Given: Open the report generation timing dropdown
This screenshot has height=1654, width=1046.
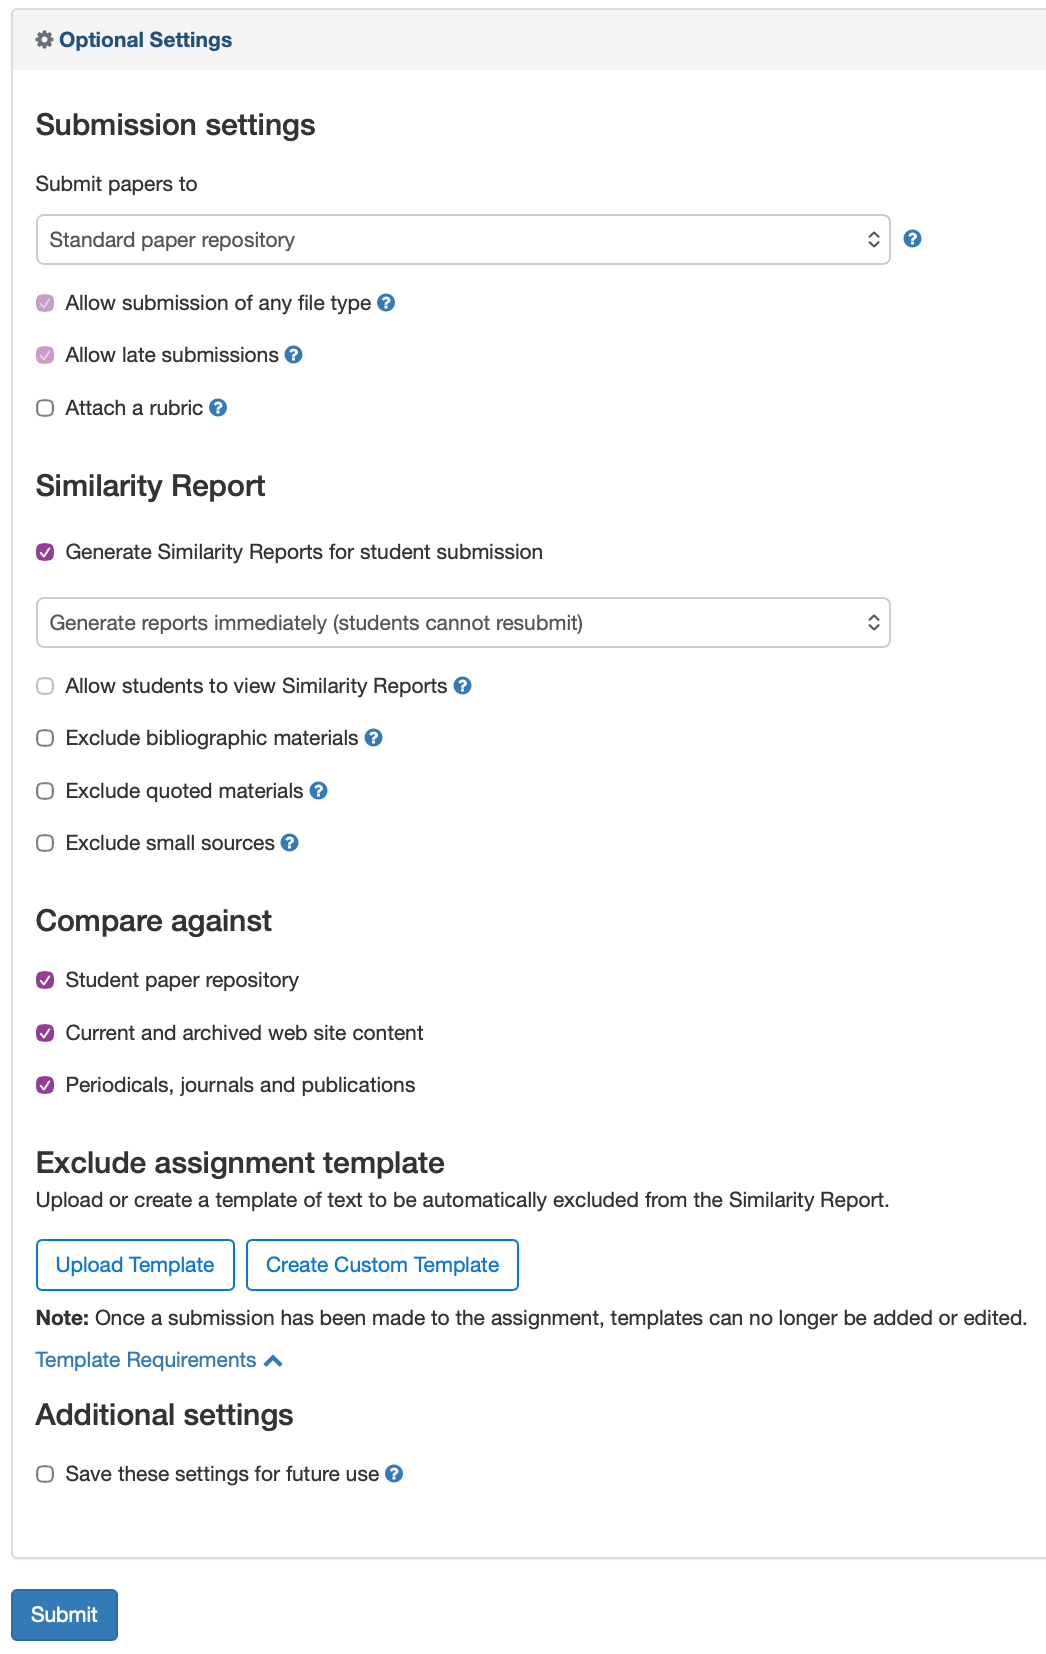Looking at the screenshot, I should (x=462, y=622).
